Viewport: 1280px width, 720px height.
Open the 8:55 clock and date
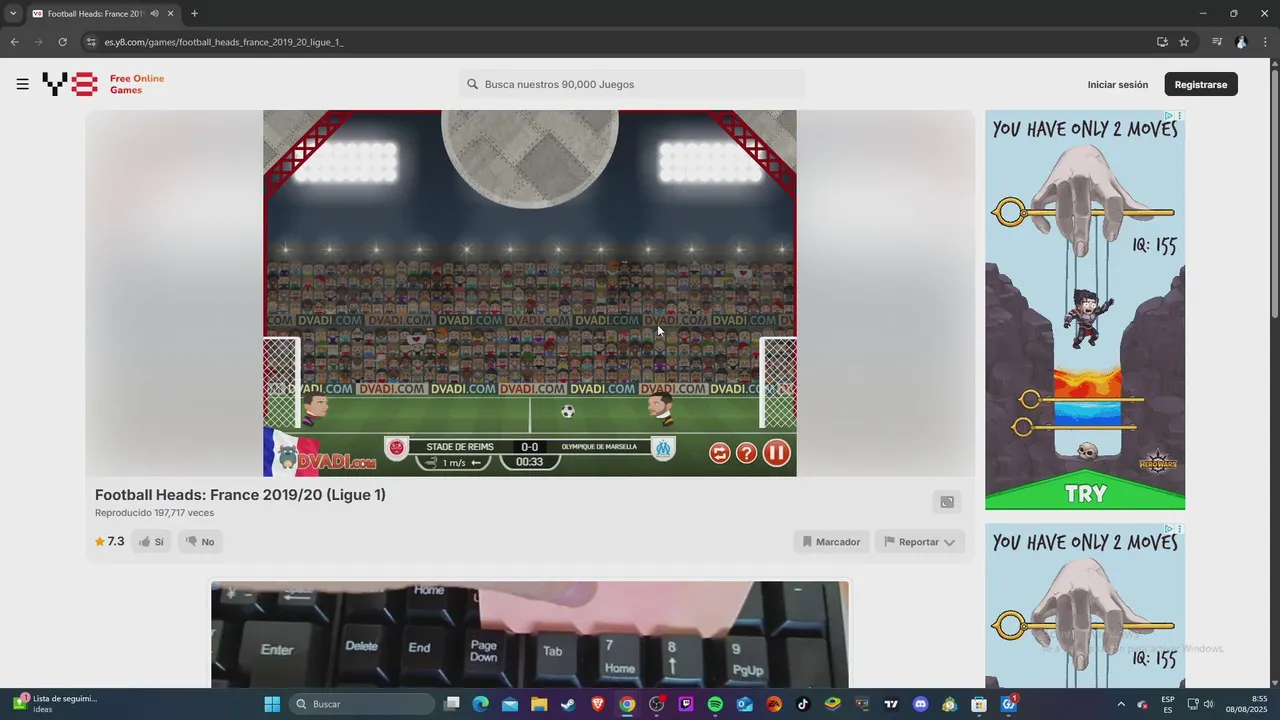pos(1246,704)
